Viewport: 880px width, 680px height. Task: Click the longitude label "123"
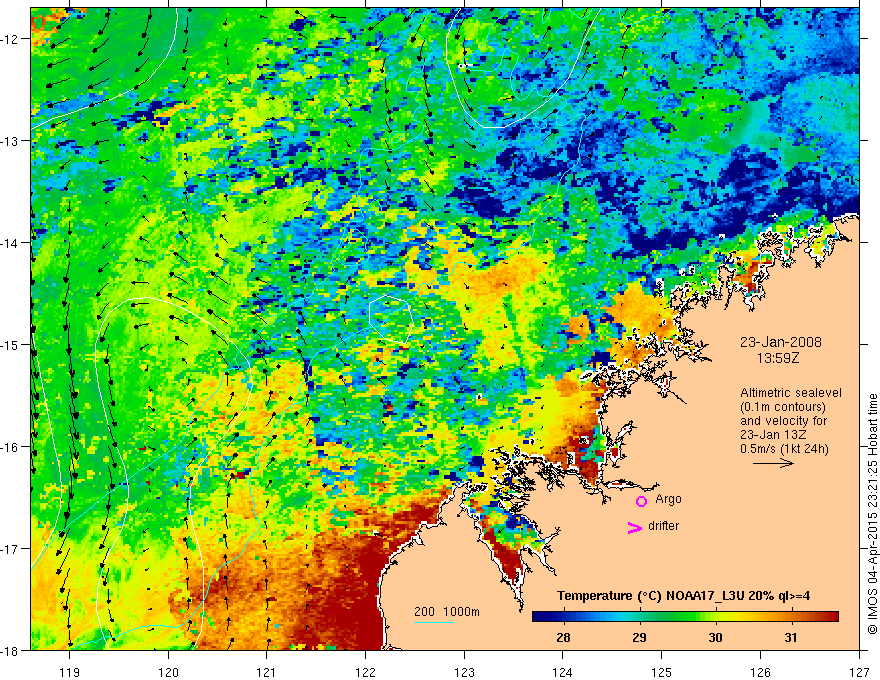464,672
